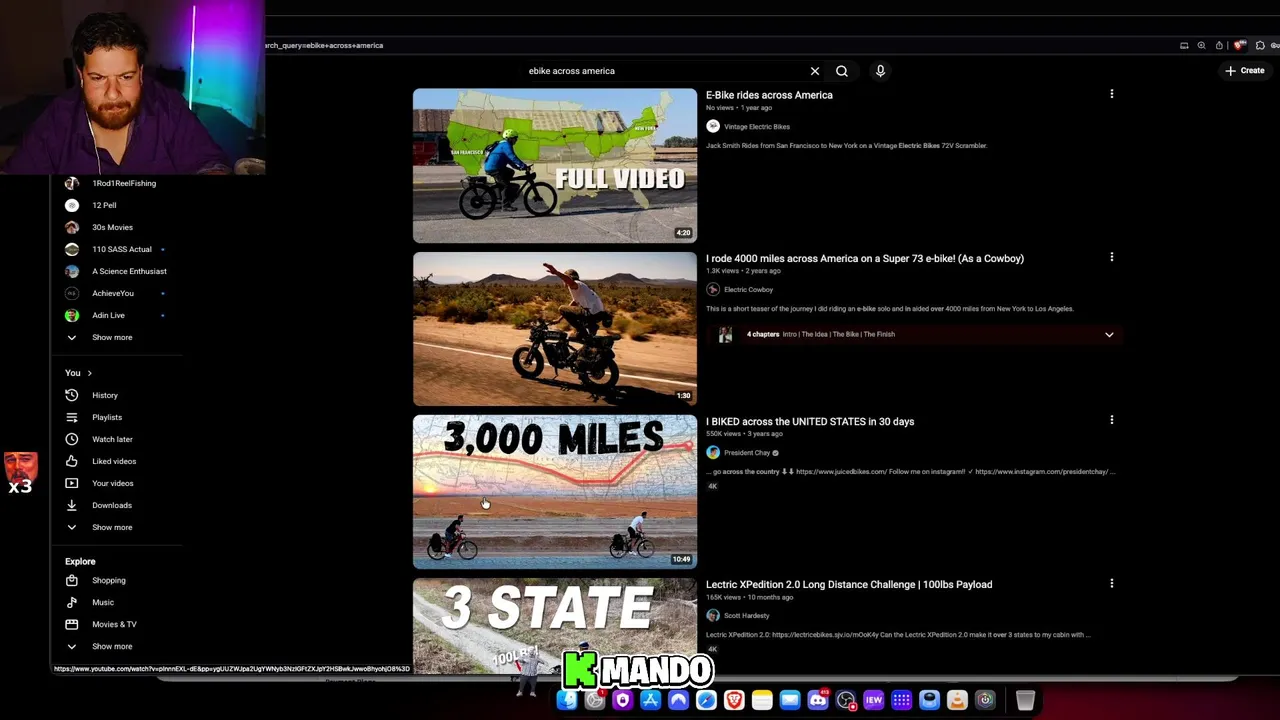This screenshot has width=1280, height=720.
Task: Click the address bar zoom magnifier icon
Action: click(1201, 45)
